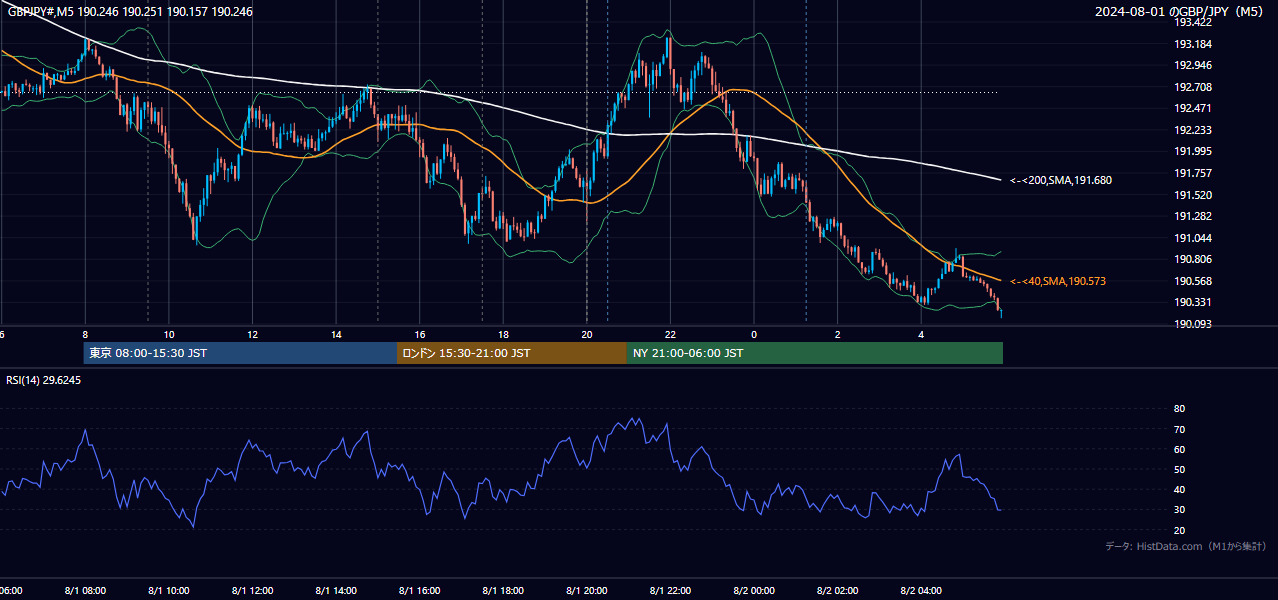1278x600 pixels.
Task: Click the 8/1 10:00 time axis label
Action: click(x=168, y=591)
